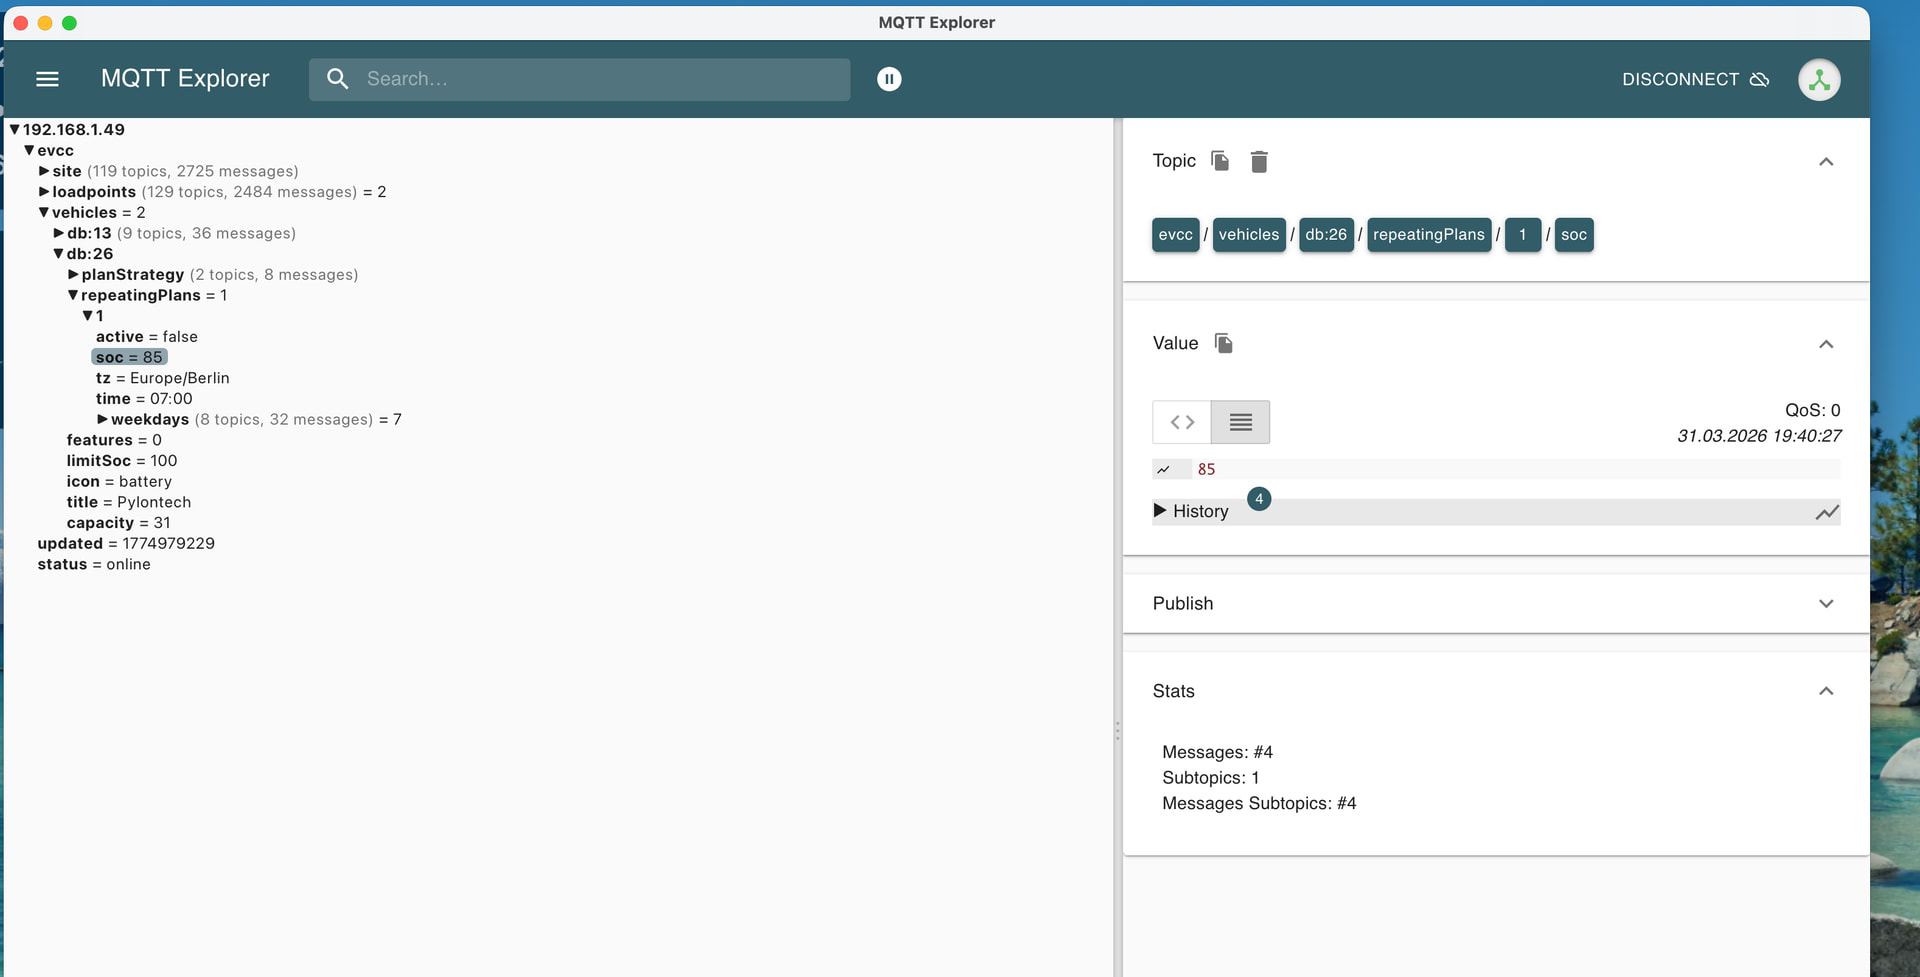
Task: Collapse the Stats panel section
Action: pos(1825,691)
